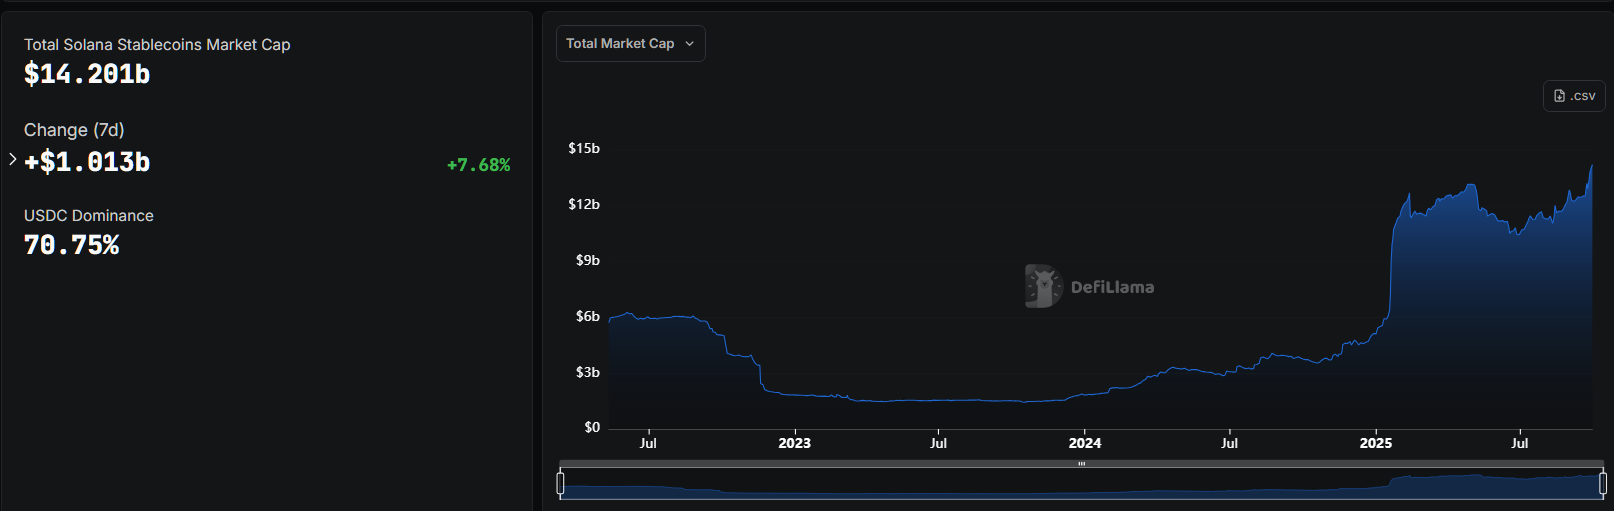
Task: Click the file icon in the .csv button
Action: coord(1559,96)
